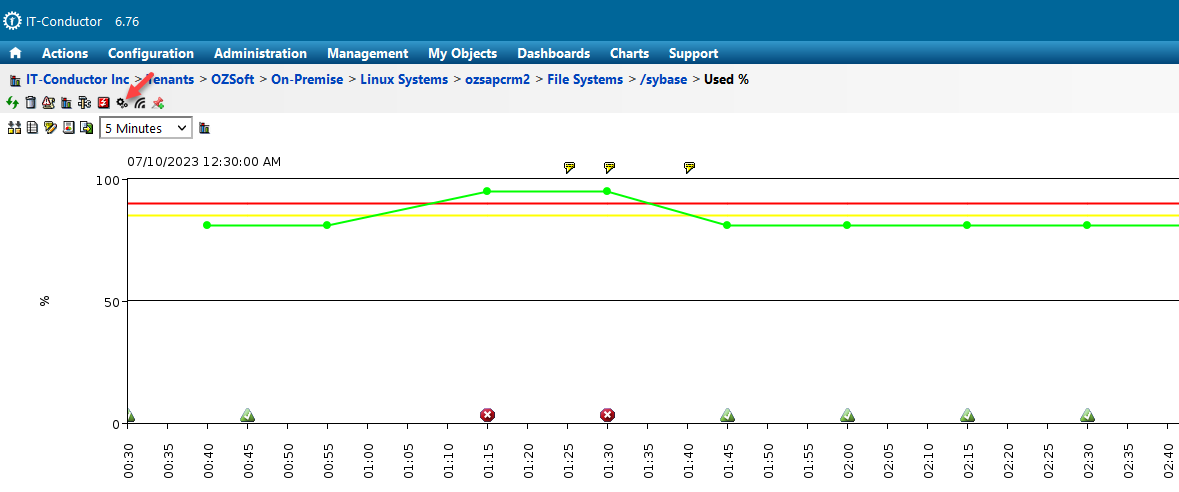The width and height of the screenshot is (1179, 492).
Task: Click the bar chart icon right of interval dropdown
Action: pyautogui.click(x=205, y=128)
